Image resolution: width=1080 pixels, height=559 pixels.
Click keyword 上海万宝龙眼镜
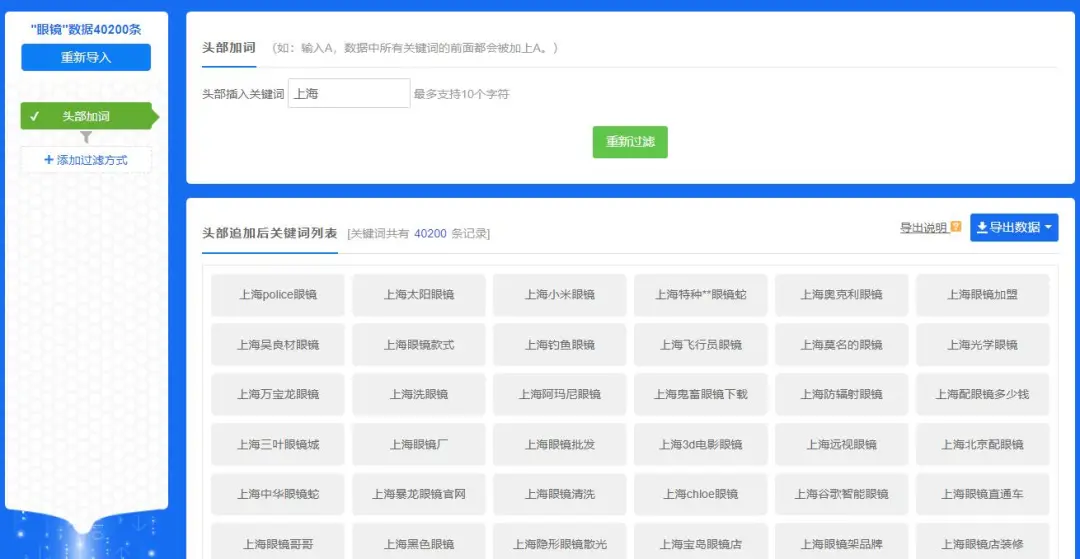click(x=278, y=394)
